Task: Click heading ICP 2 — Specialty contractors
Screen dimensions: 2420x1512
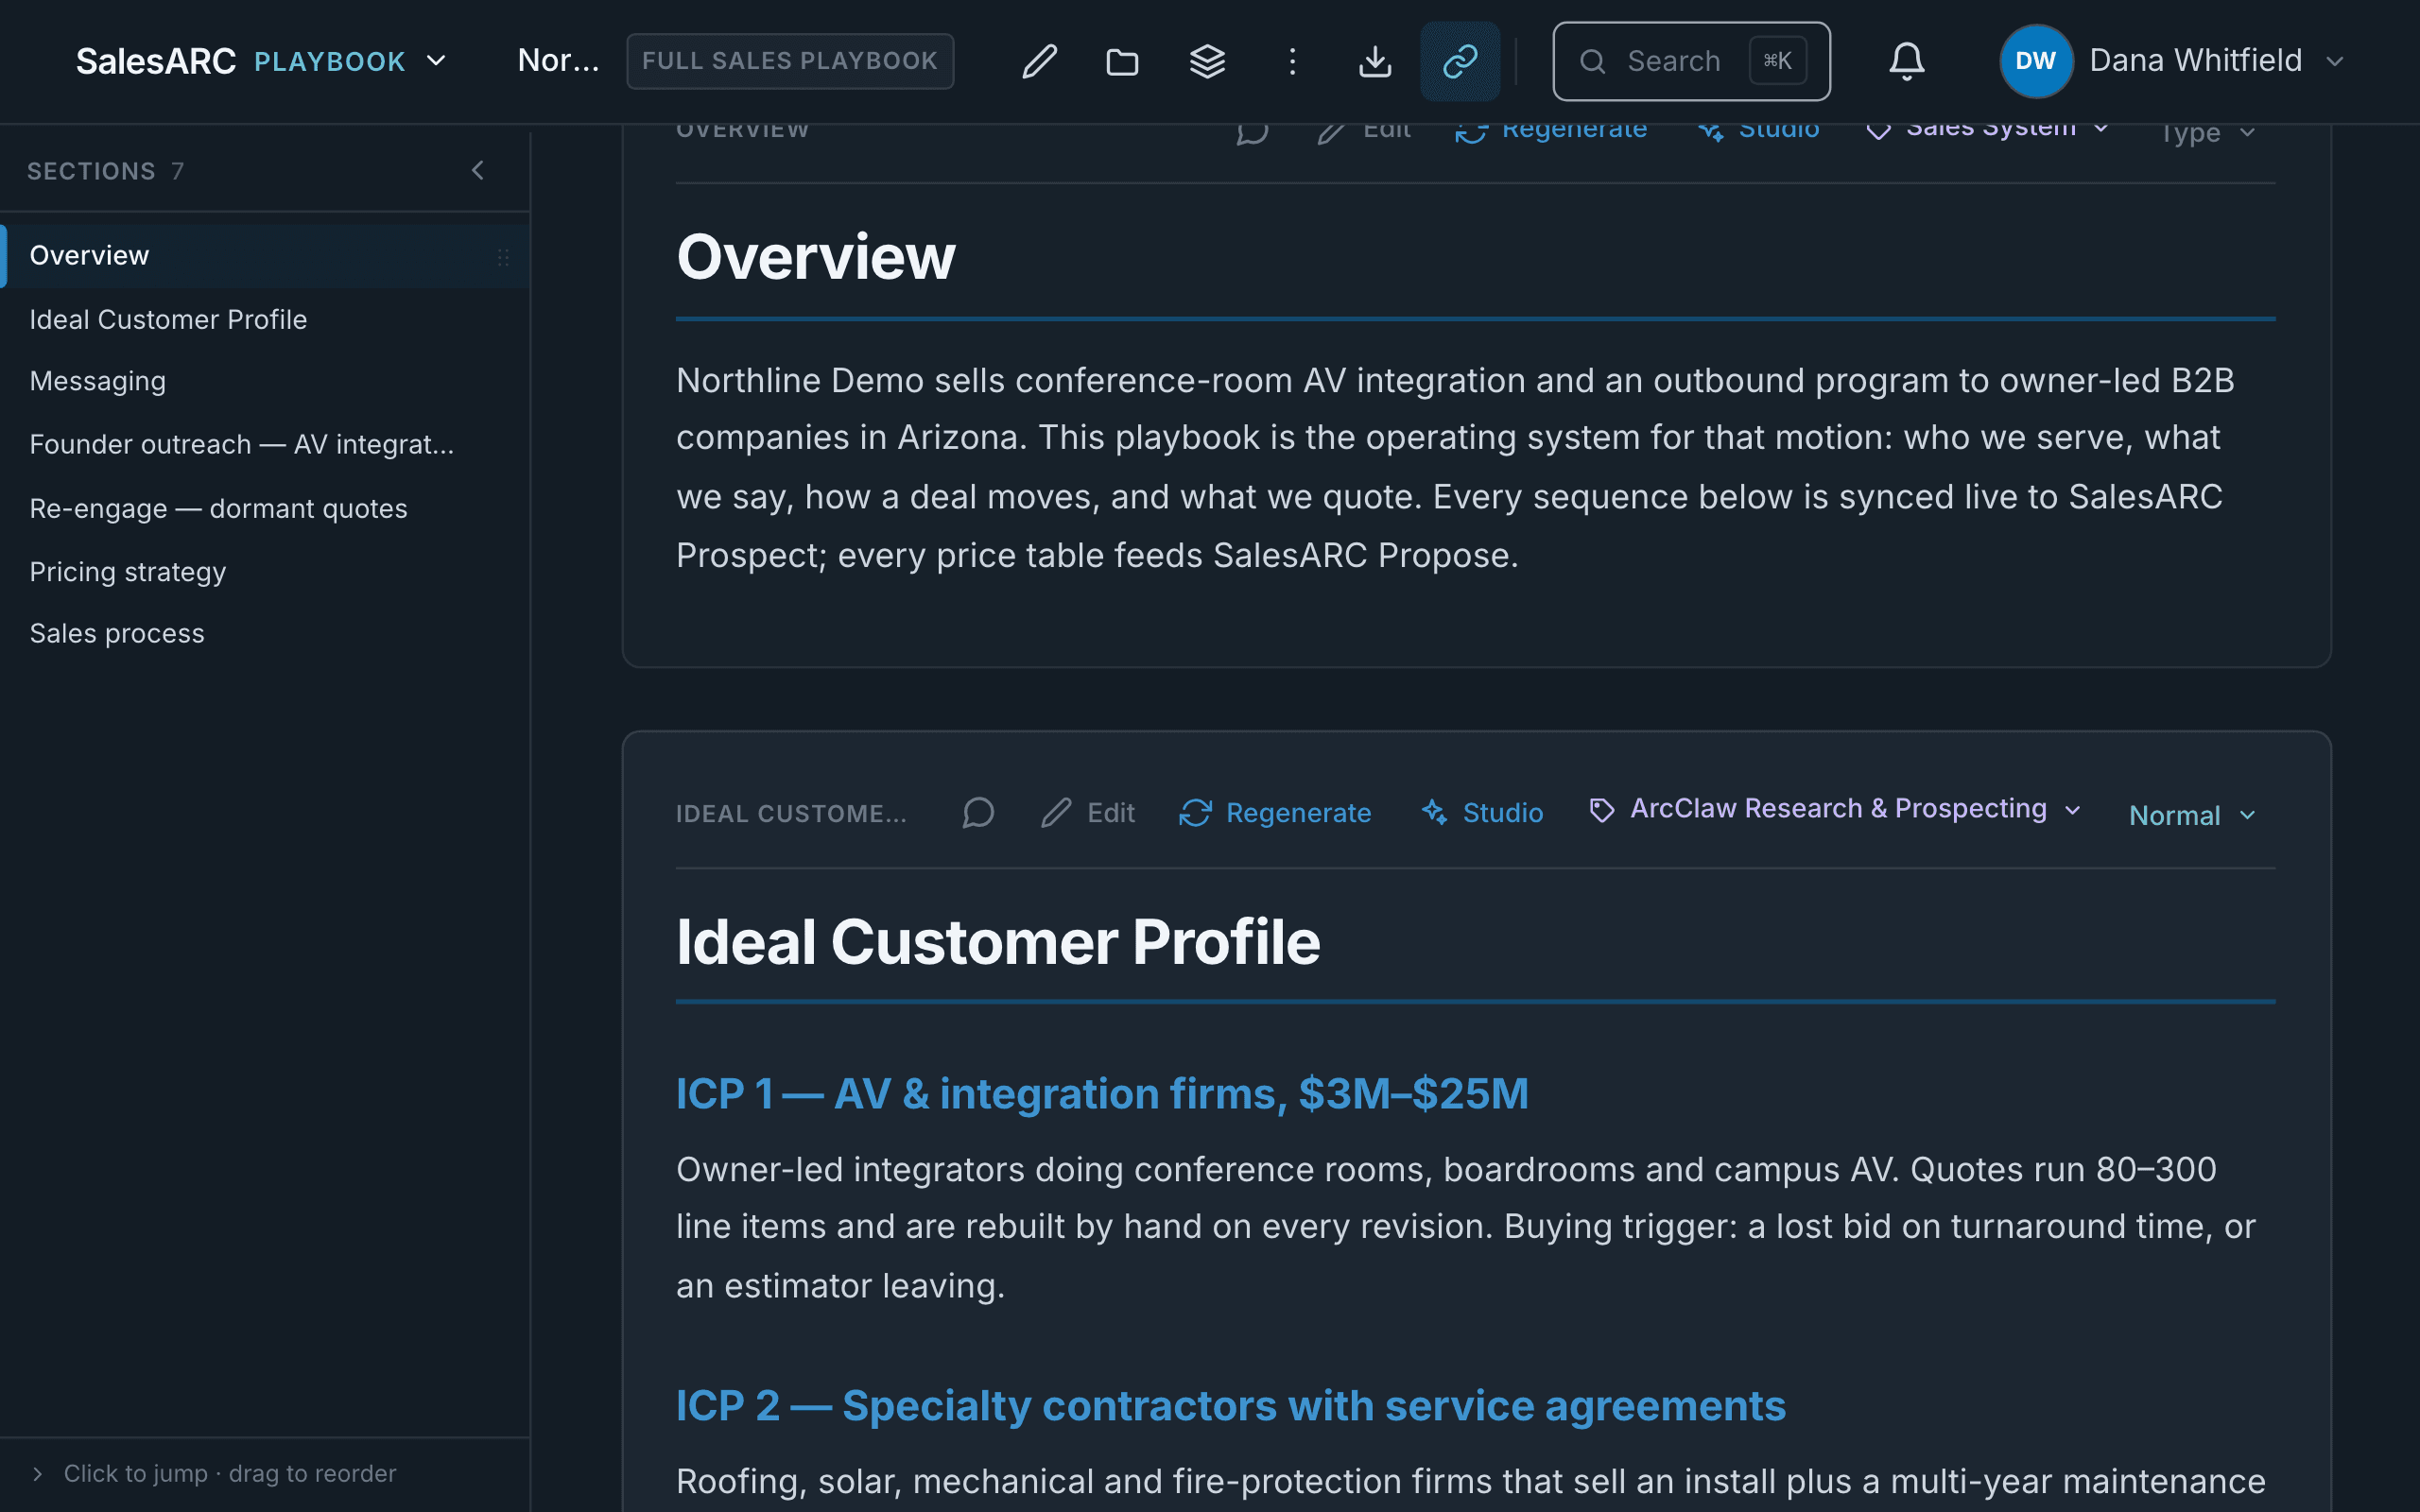Action: (1231, 1405)
